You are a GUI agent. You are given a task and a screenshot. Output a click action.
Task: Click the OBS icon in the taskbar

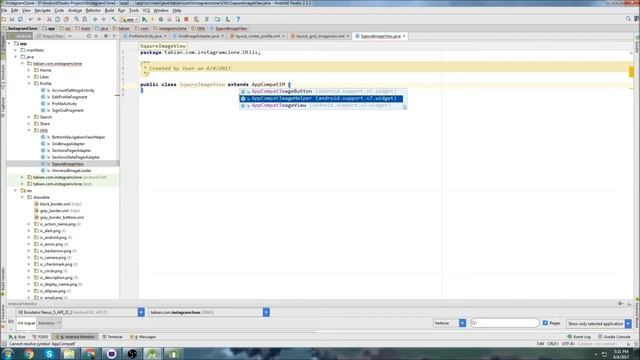[132, 354]
